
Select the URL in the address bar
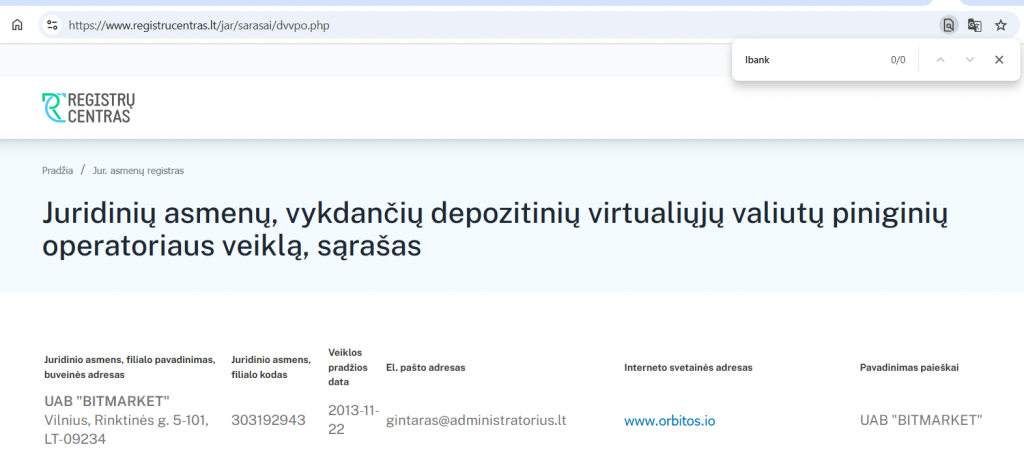point(199,25)
